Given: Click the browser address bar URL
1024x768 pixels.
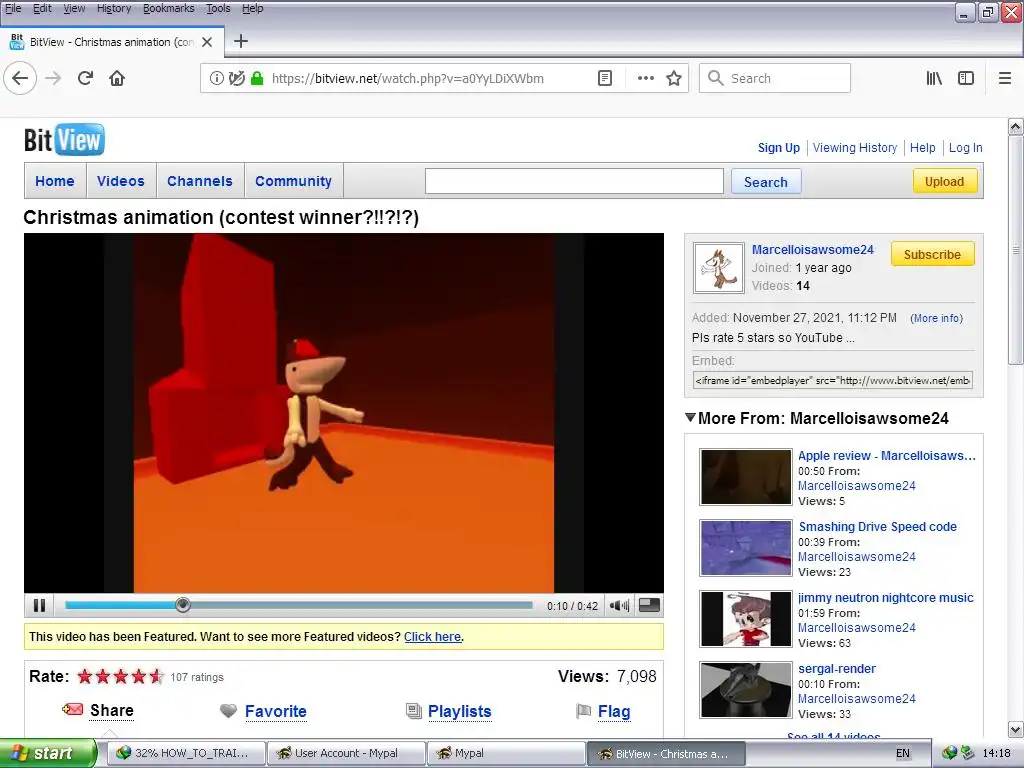Looking at the screenshot, I should [x=408, y=78].
